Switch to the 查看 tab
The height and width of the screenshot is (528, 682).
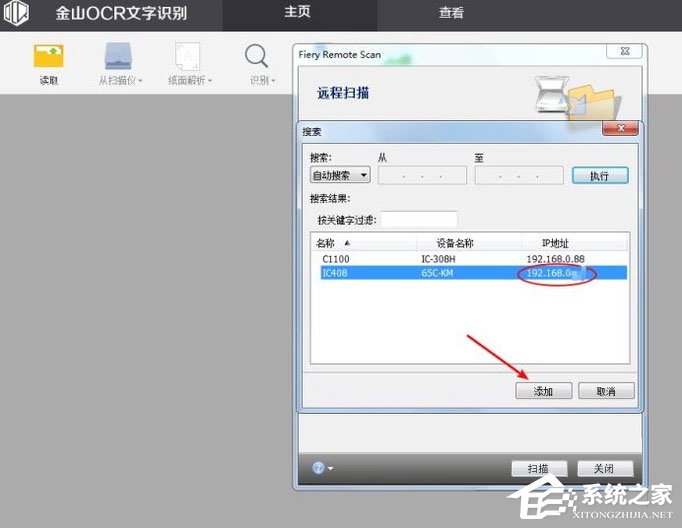451,13
